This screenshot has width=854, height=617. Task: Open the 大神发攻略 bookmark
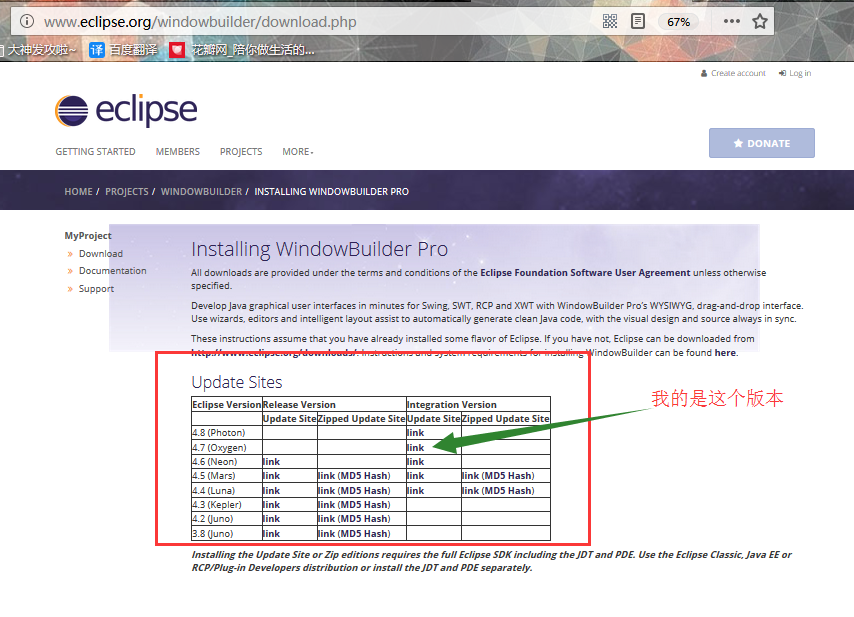(x=37, y=50)
